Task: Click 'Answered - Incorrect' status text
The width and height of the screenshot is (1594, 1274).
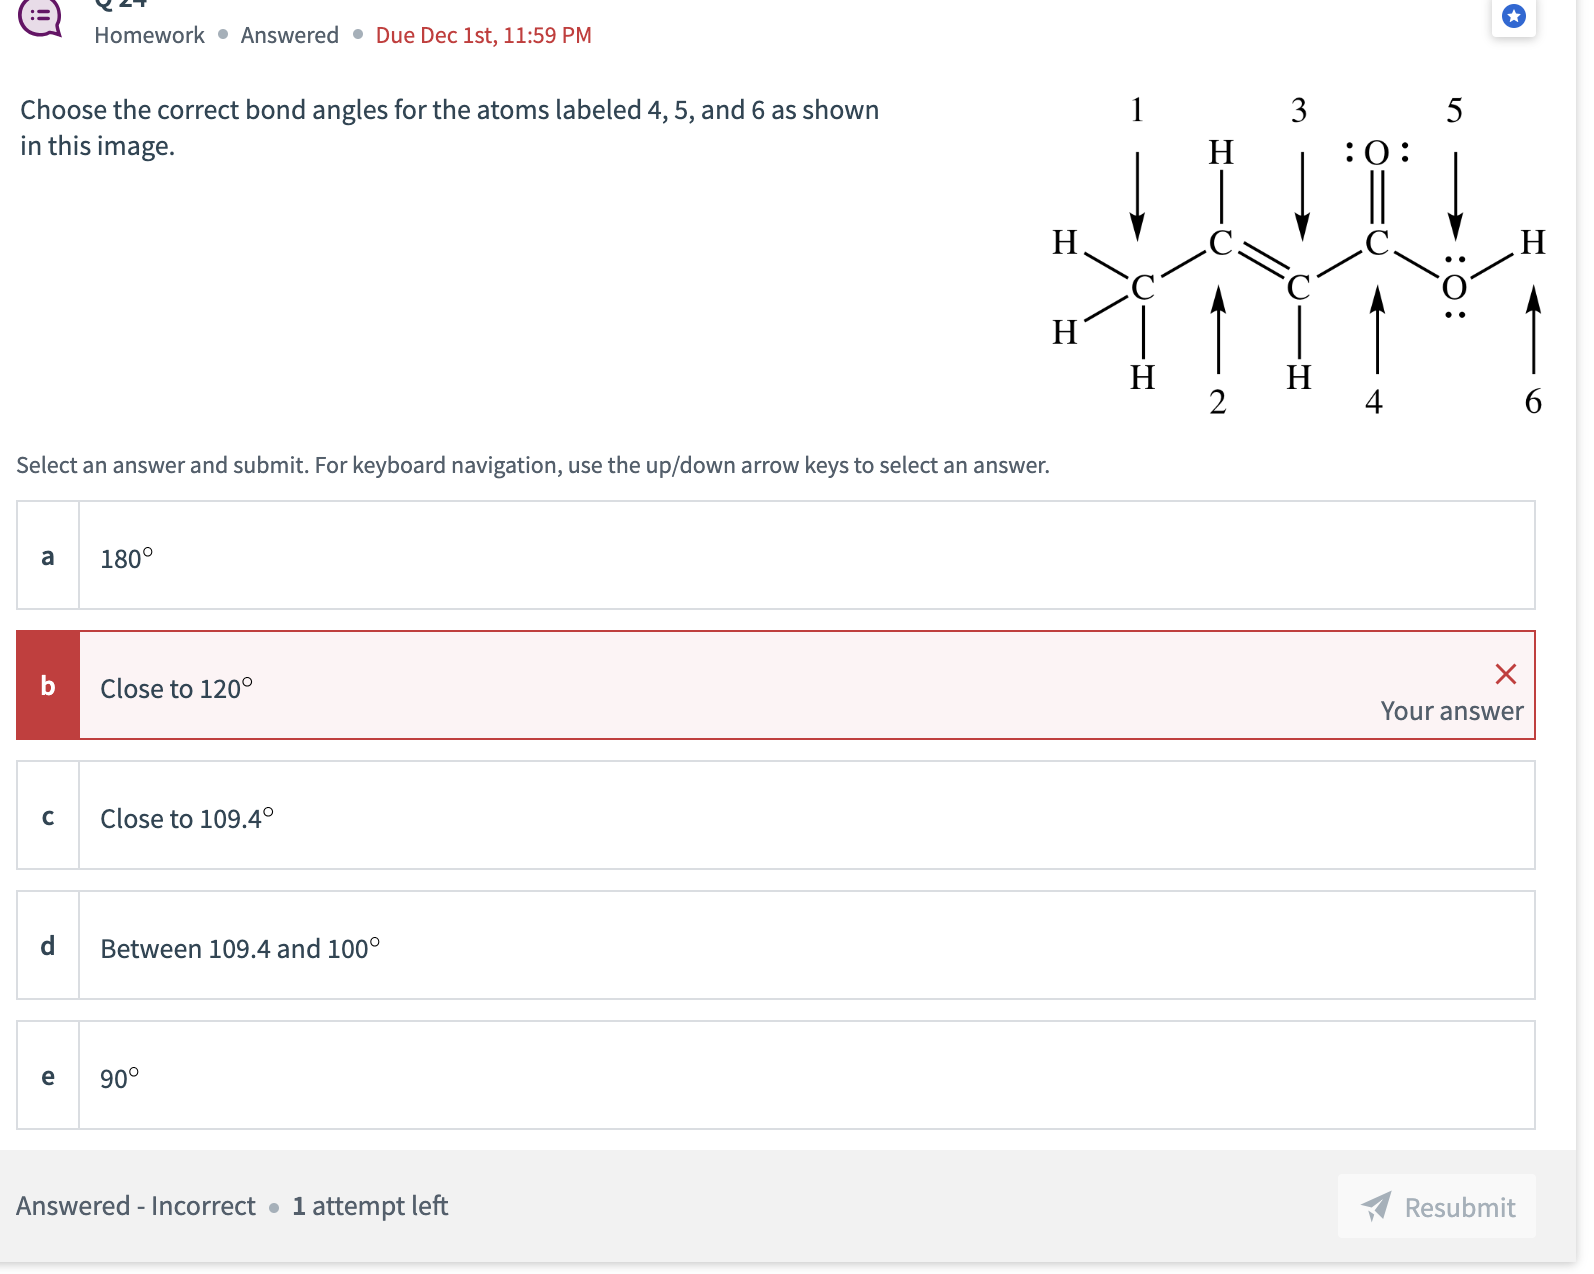Action: 136,1206
